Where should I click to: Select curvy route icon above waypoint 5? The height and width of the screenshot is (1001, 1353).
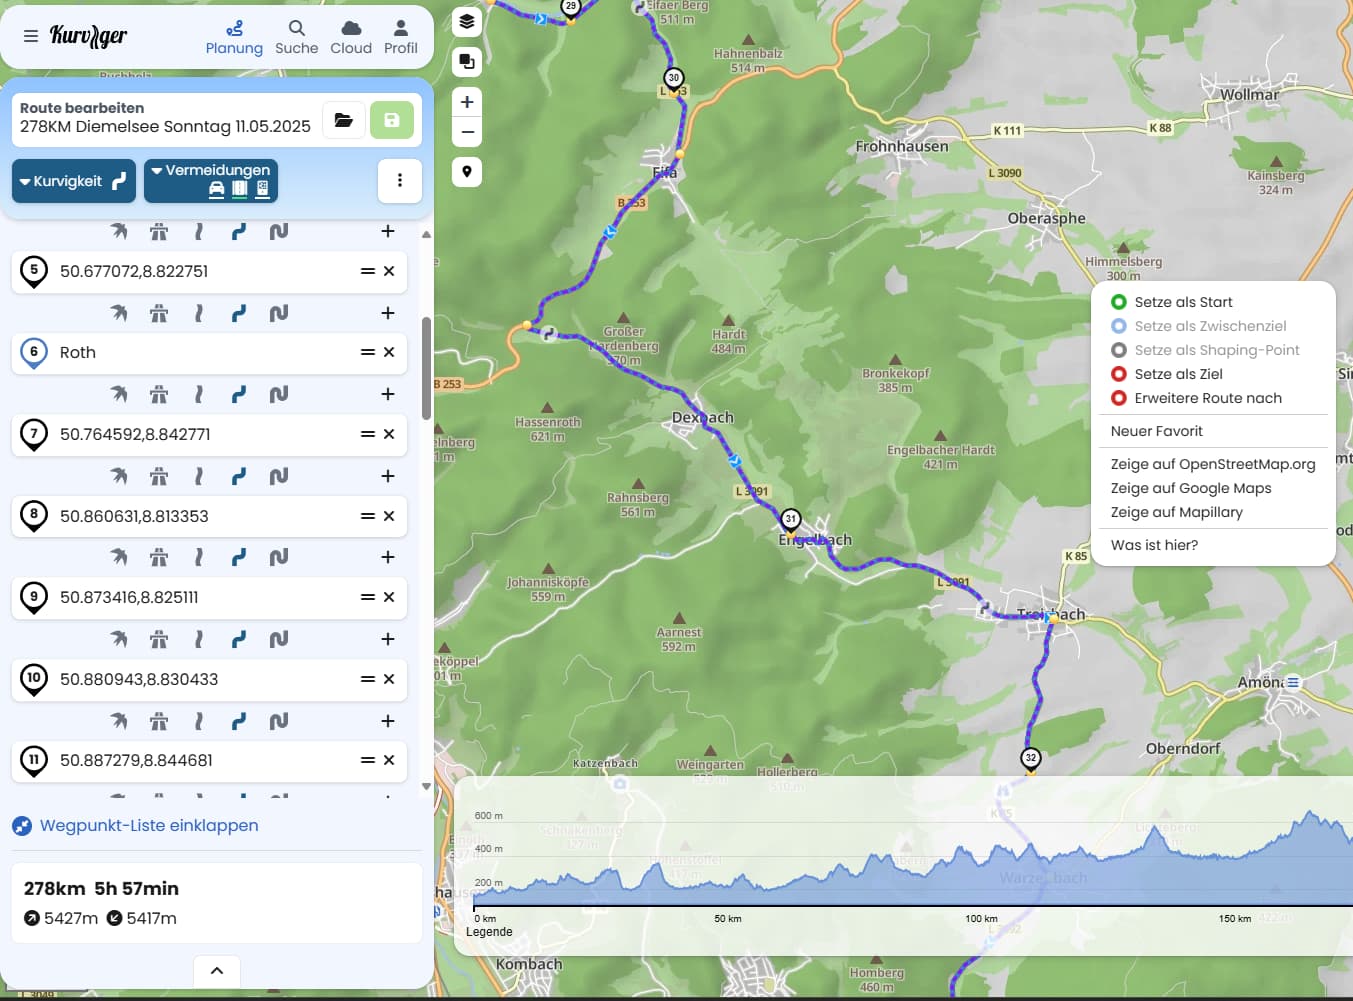[239, 231]
